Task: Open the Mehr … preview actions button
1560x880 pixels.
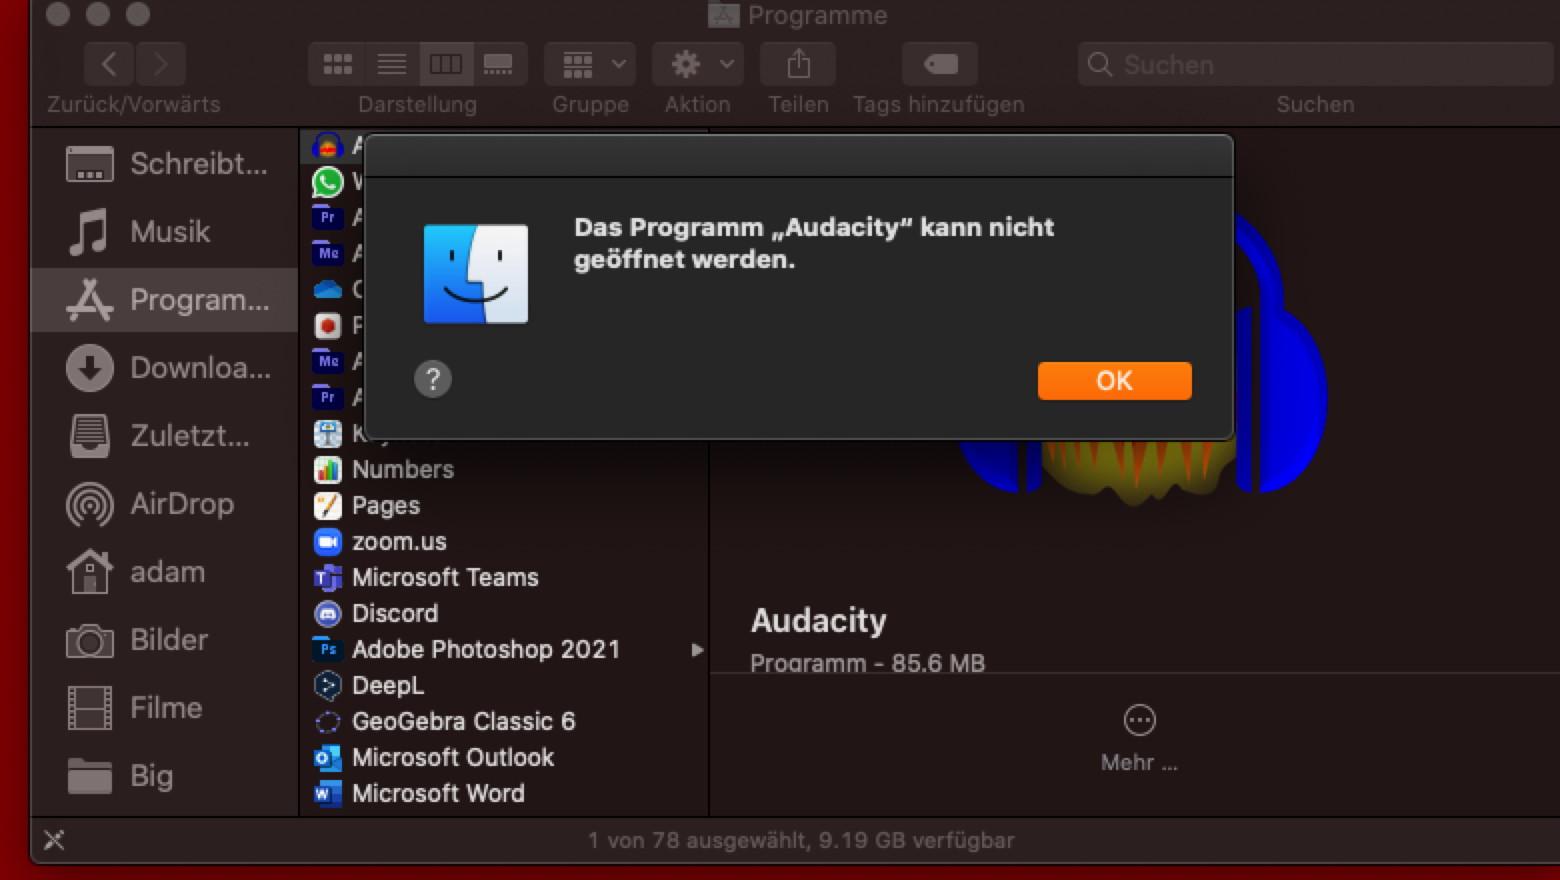Action: click(1139, 738)
